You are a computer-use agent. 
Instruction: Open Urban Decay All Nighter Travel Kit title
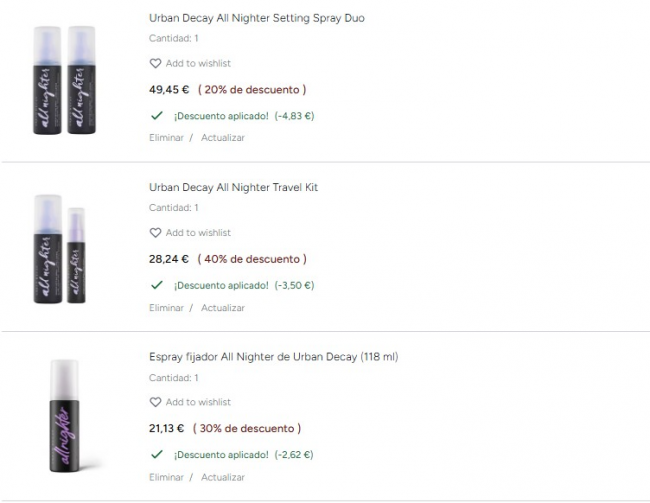tap(233, 187)
